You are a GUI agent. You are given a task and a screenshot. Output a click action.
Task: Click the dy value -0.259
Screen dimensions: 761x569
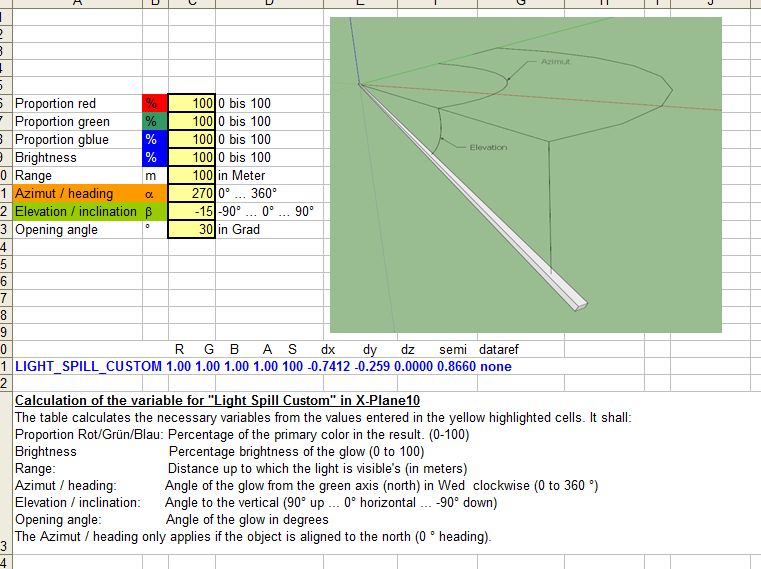point(372,366)
